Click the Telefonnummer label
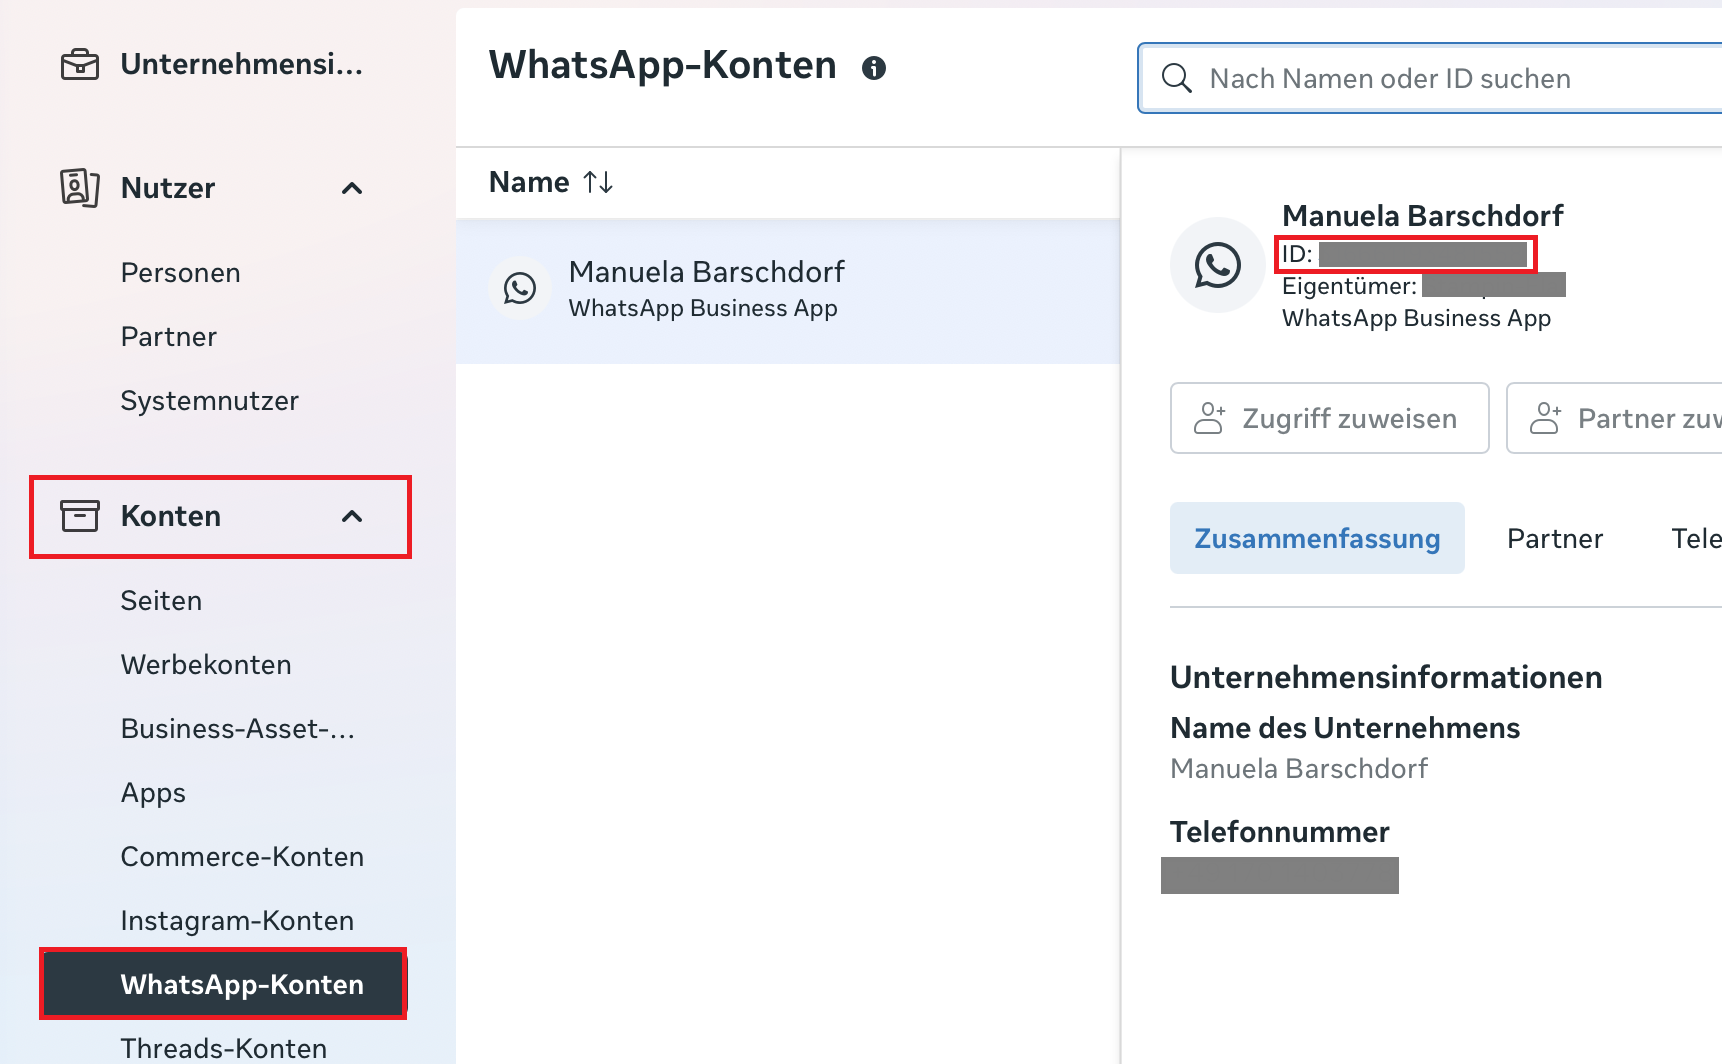This screenshot has width=1722, height=1064. tap(1280, 832)
